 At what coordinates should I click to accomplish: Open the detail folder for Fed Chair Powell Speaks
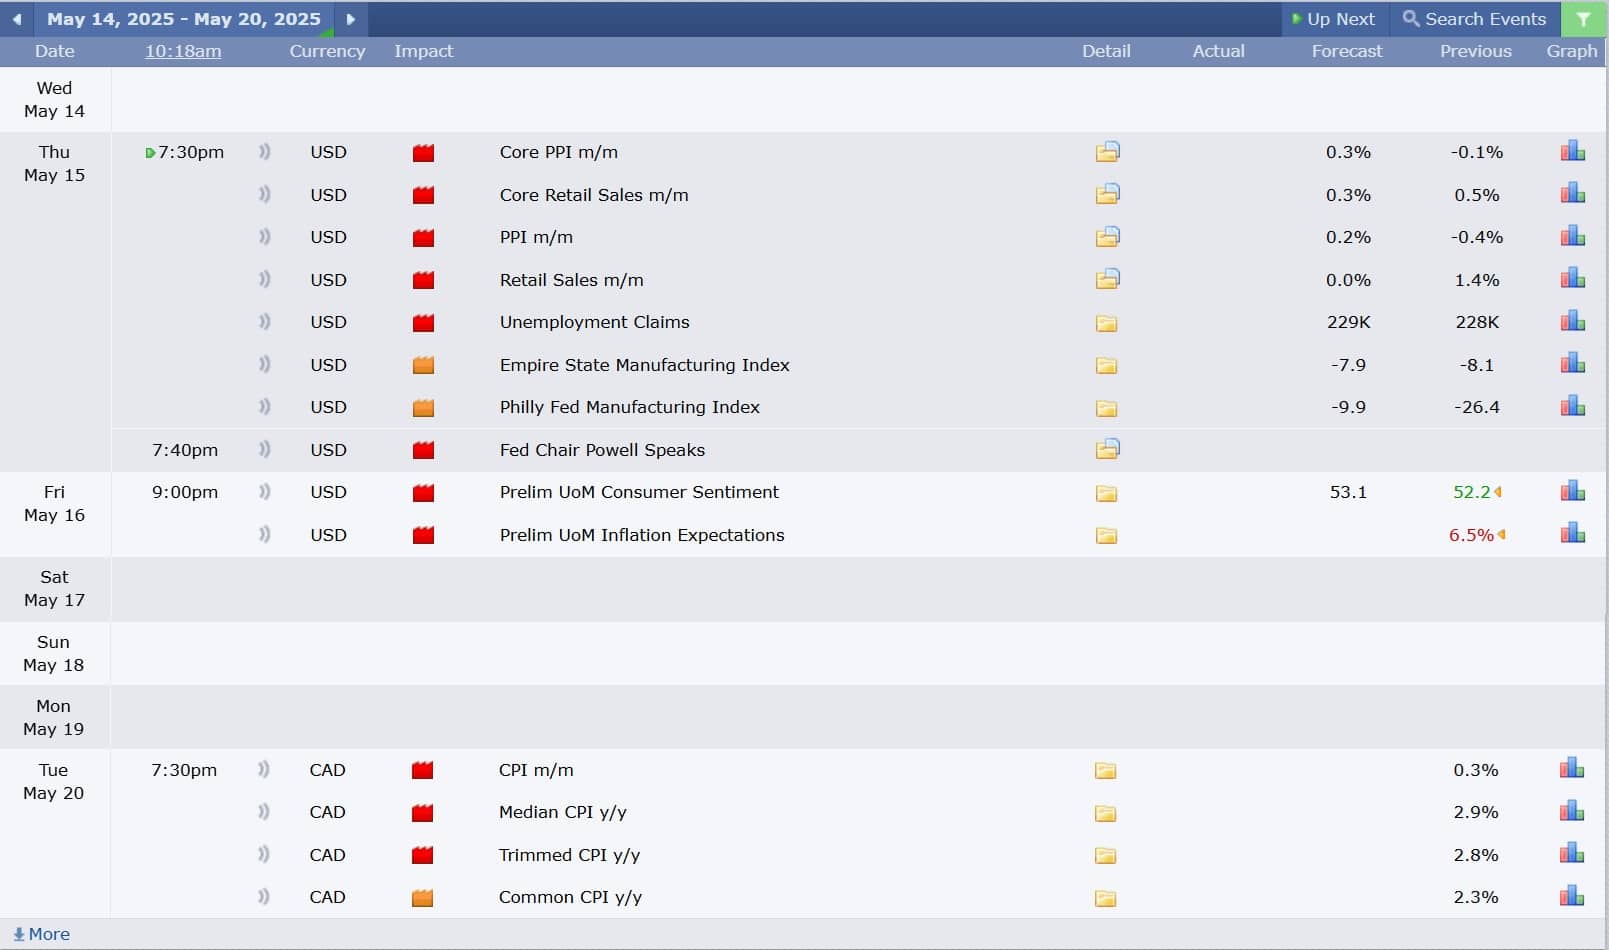click(x=1107, y=449)
